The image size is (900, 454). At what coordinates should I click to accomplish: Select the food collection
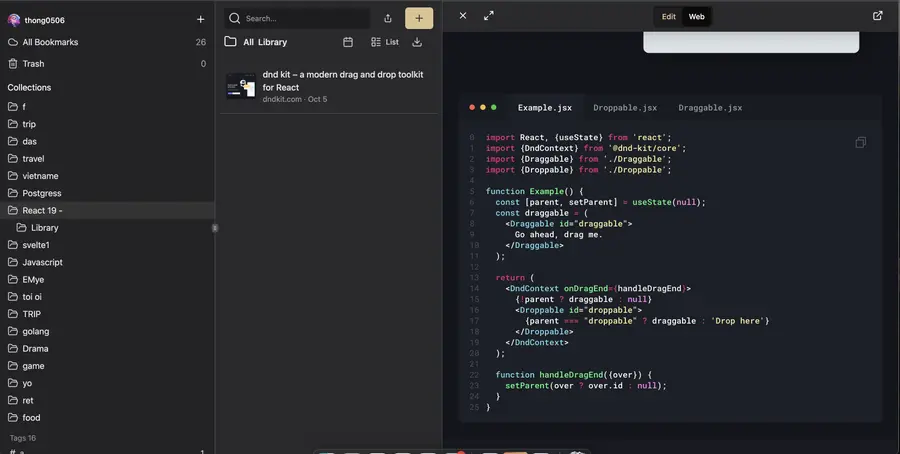[x=107, y=417]
